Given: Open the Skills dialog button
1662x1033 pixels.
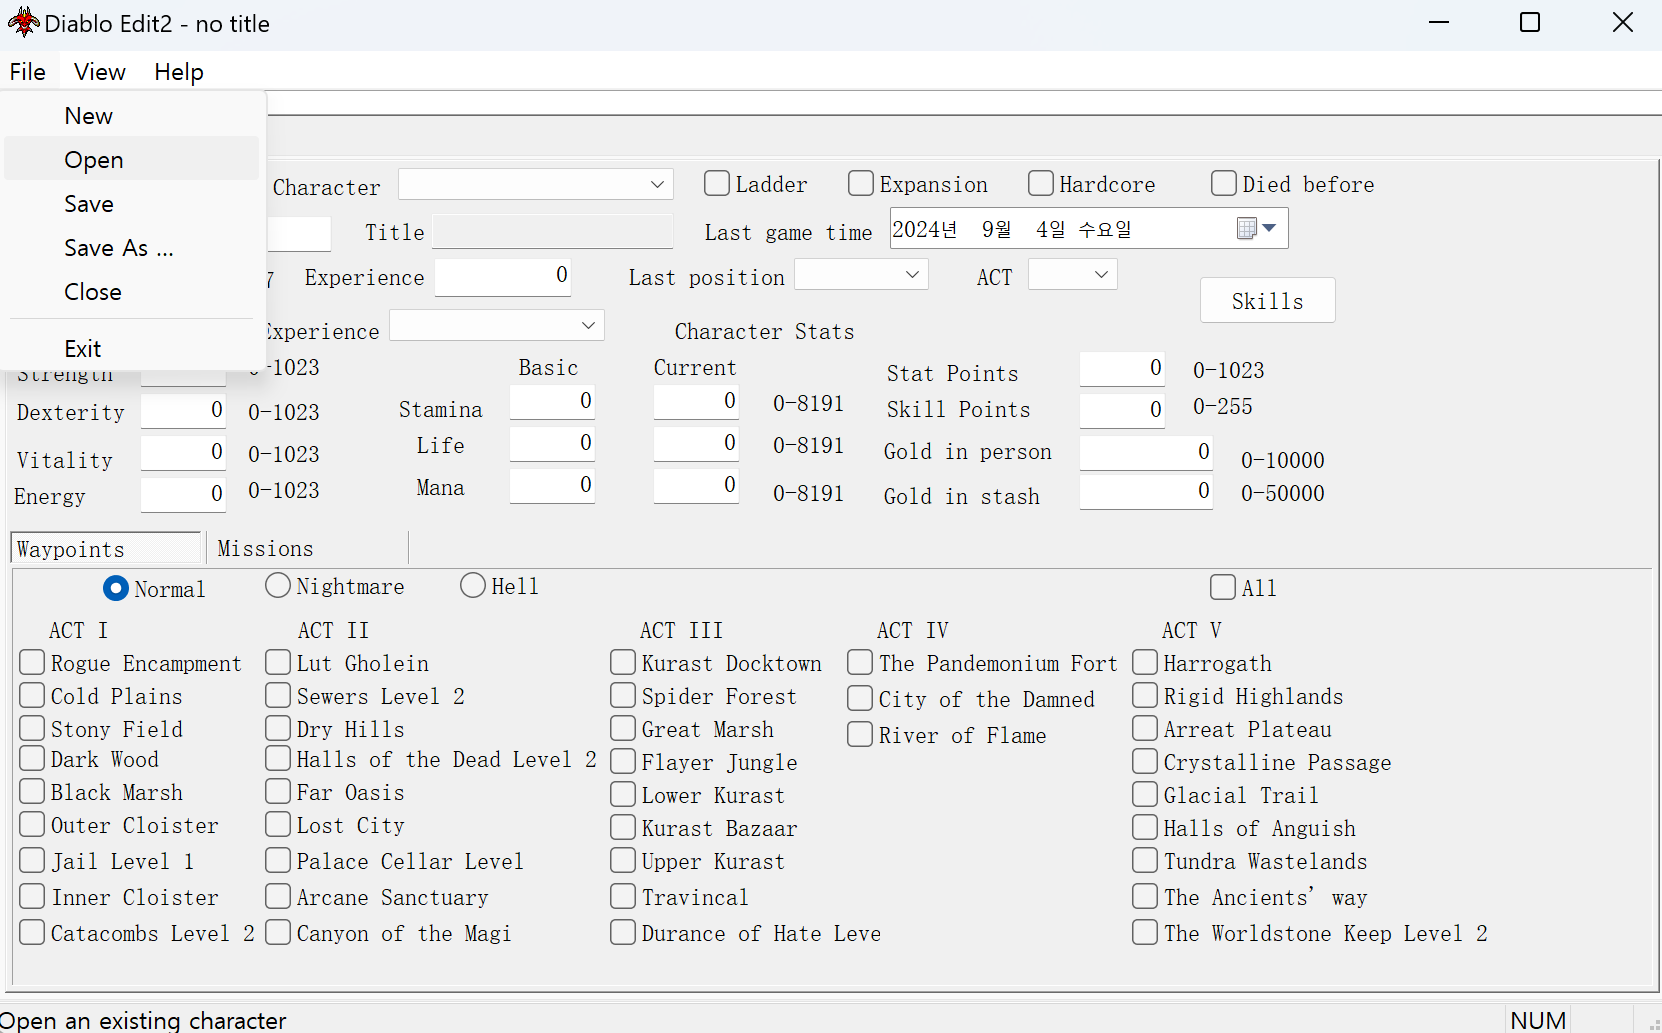Looking at the screenshot, I should 1267,301.
